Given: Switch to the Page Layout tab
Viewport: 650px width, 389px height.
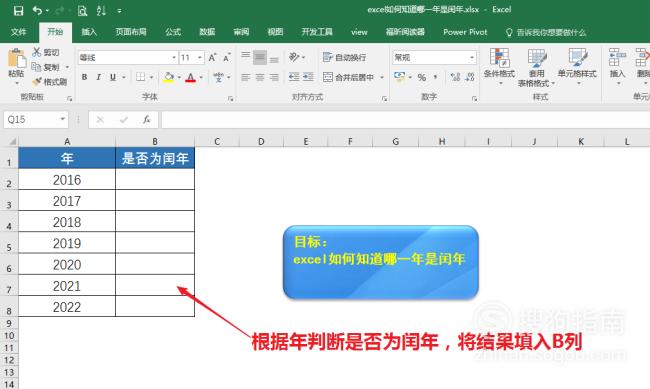Looking at the screenshot, I should [x=131, y=32].
